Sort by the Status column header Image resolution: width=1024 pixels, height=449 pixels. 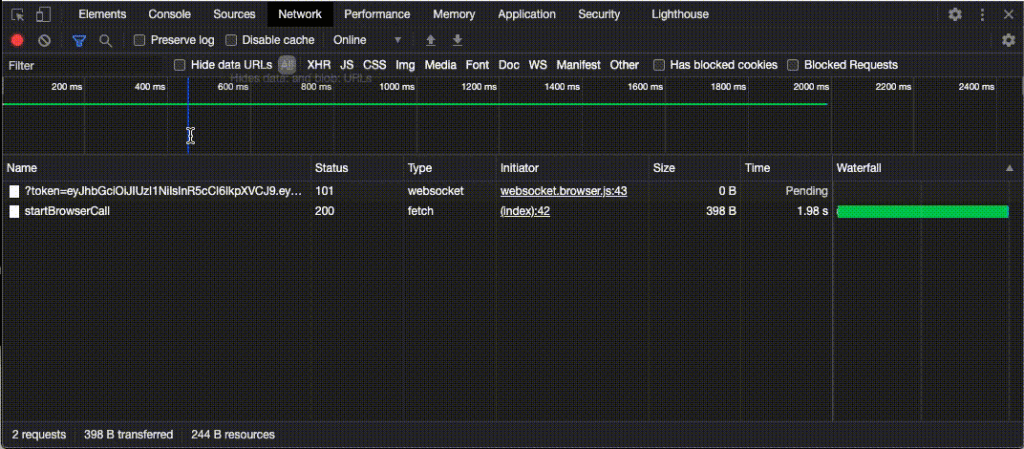pos(357,168)
